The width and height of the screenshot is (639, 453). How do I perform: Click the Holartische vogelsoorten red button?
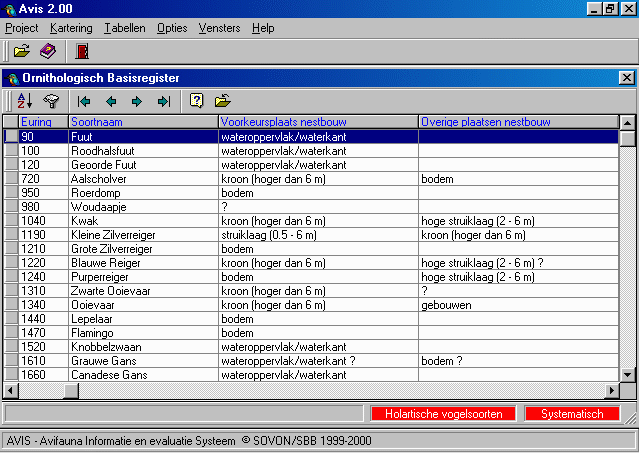click(443, 414)
